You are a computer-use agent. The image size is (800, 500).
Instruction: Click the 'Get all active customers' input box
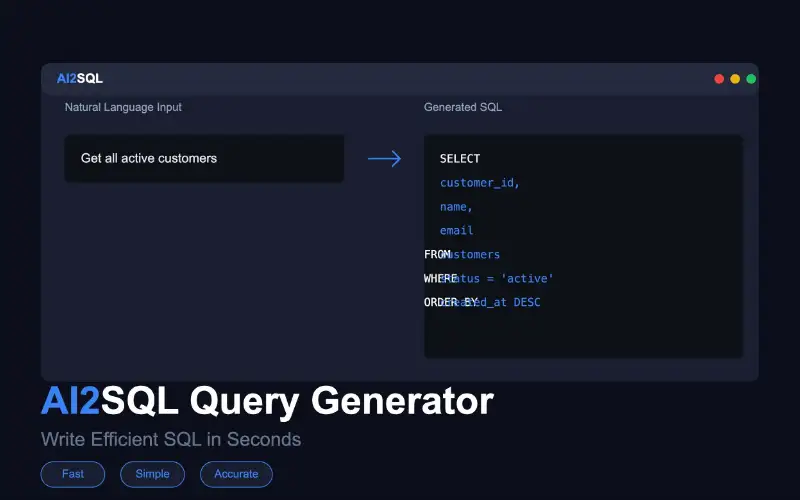(x=204, y=158)
